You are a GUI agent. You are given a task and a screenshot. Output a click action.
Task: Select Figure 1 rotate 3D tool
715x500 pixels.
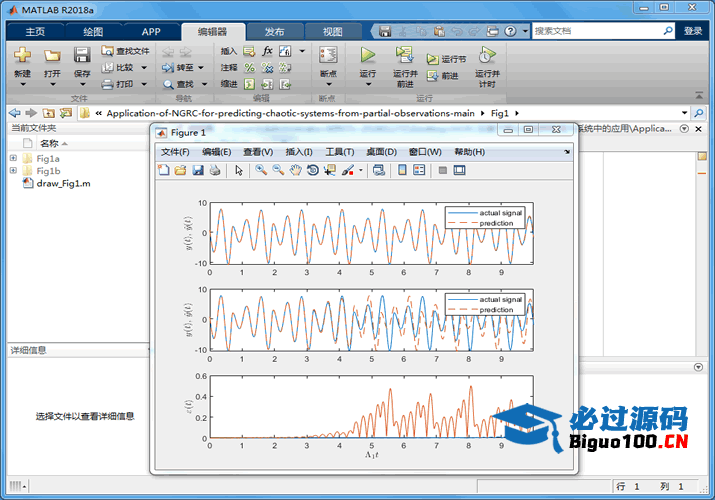(313, 170)
